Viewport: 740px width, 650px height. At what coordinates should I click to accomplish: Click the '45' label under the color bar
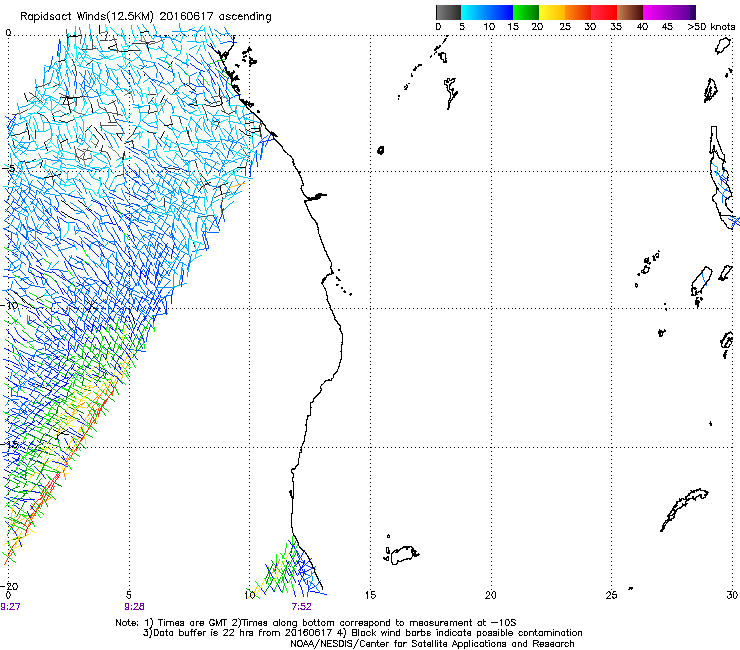click(x=667, y=27)
